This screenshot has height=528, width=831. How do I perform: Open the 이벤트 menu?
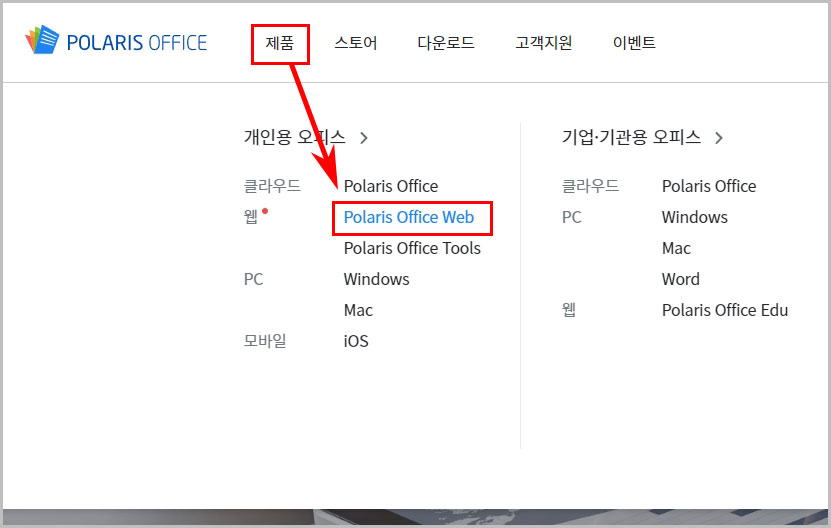(634, 43)
